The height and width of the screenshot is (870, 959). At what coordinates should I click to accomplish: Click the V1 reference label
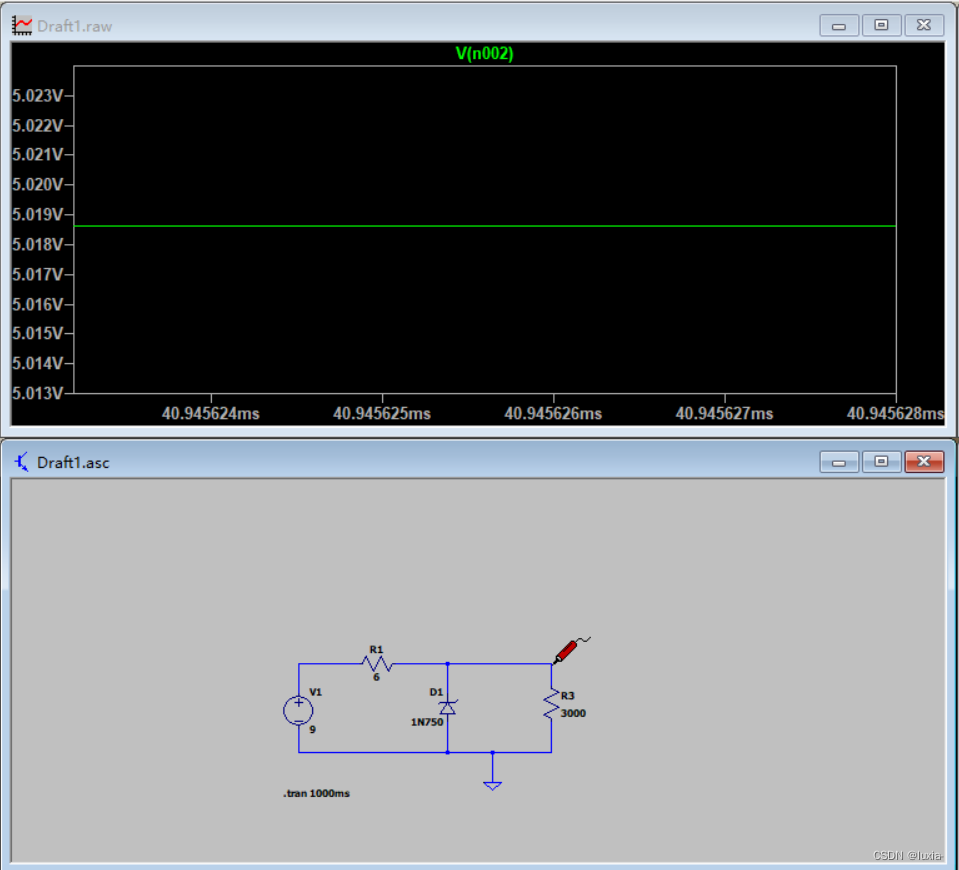(x=316, y=692)
